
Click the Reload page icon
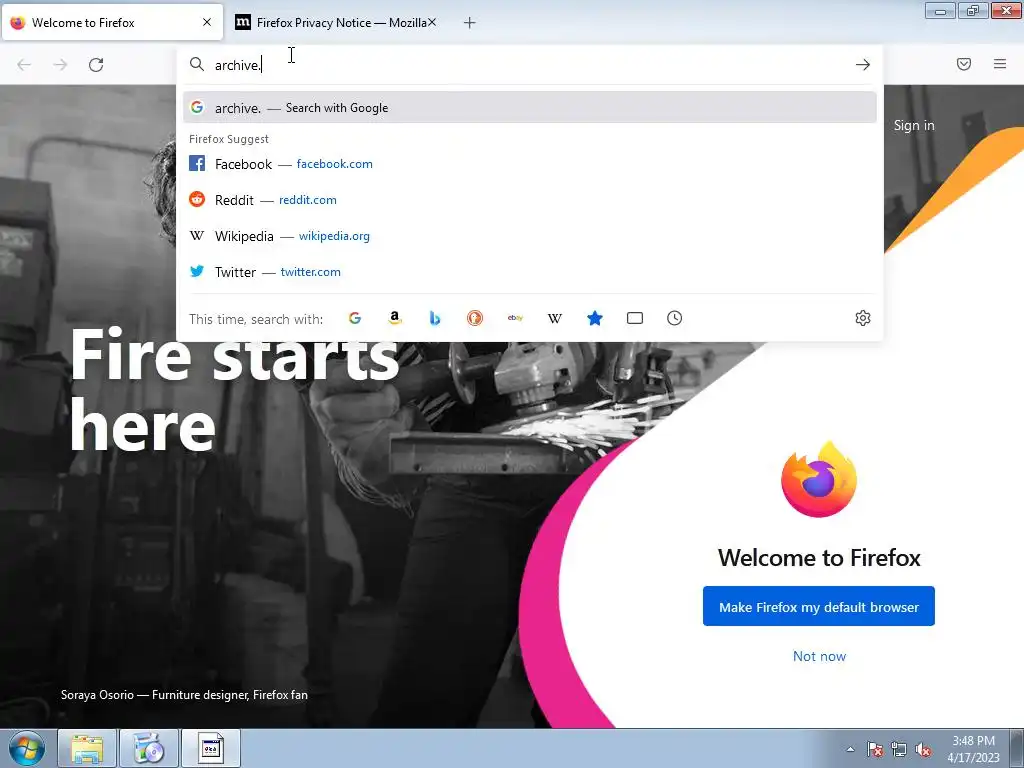coord(96,65)
